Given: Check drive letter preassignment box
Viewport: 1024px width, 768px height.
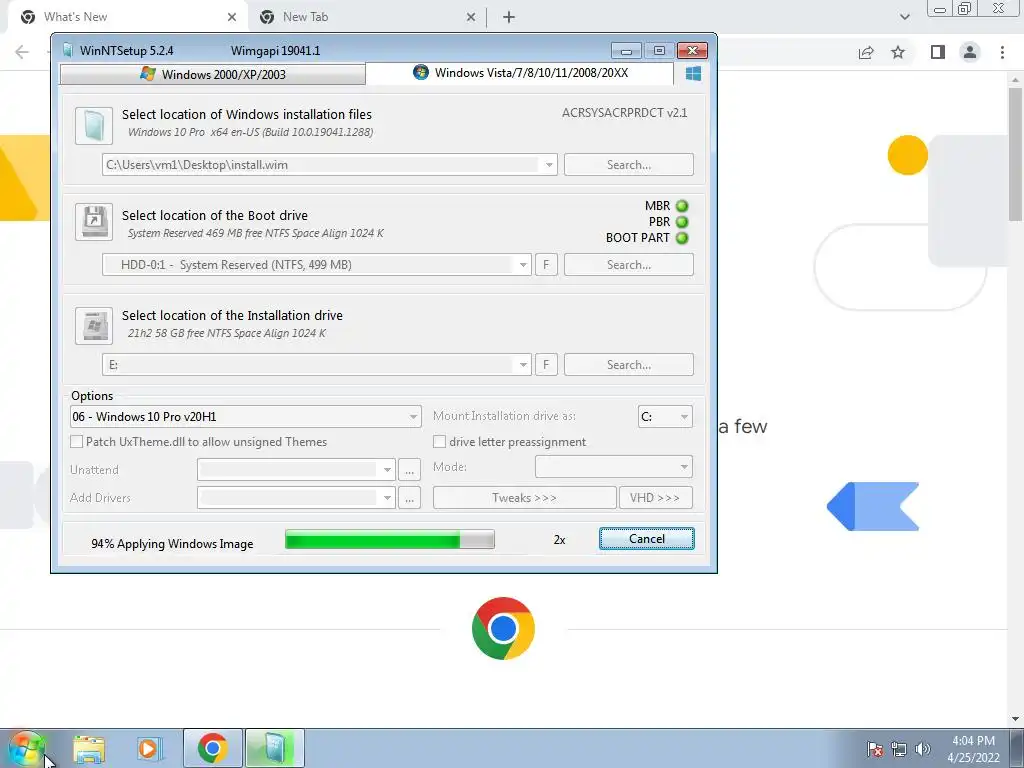Looking at the screenshot, I should point(440,442).
